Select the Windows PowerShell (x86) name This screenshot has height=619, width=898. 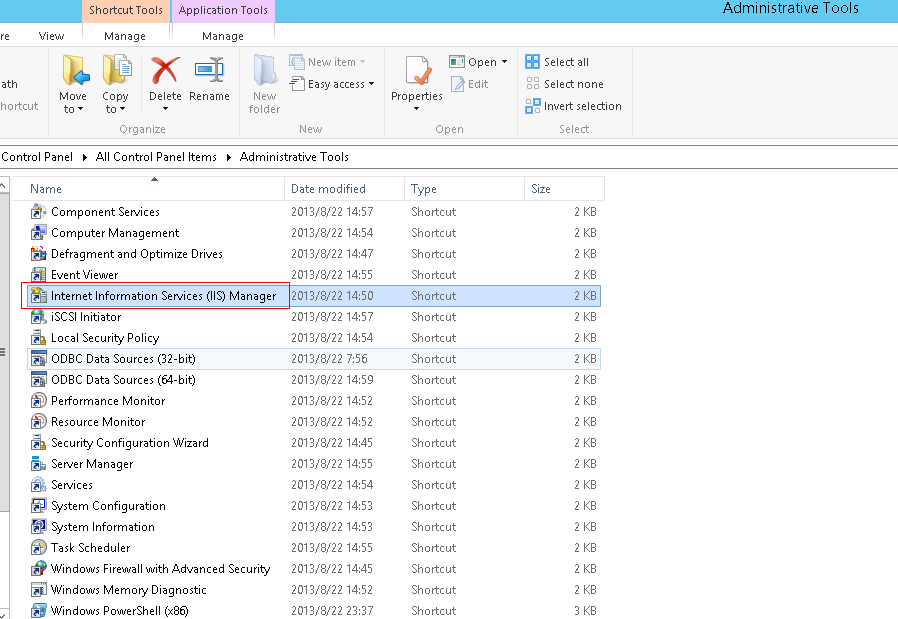120,611
